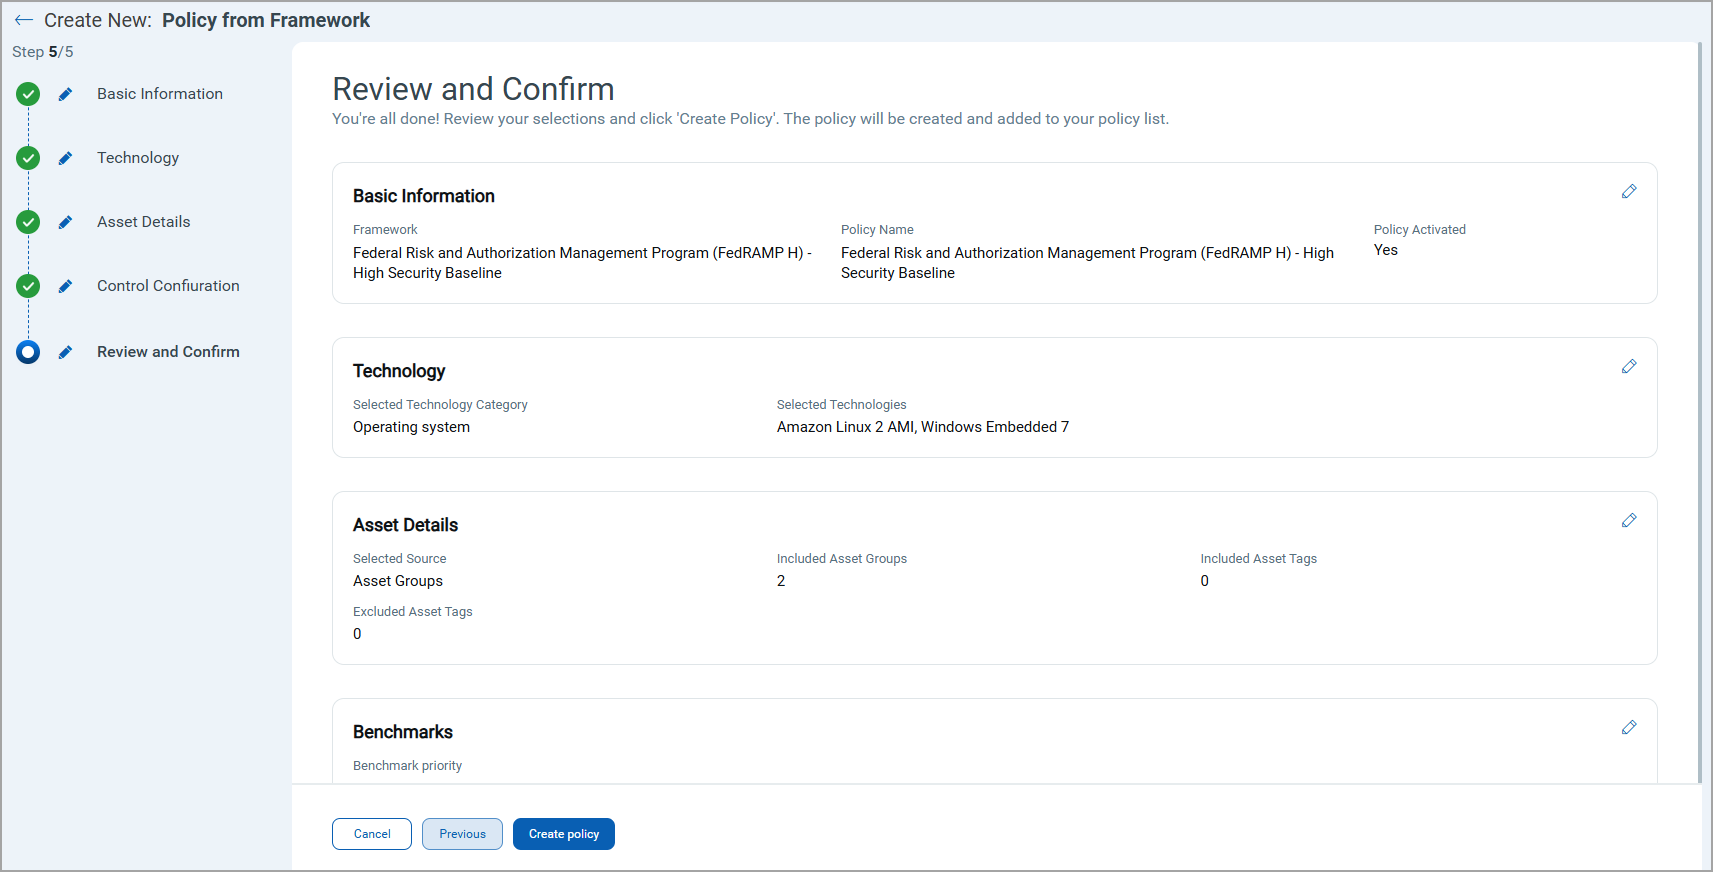This screenshot has height=872, width=1713.
Task: Click the back arrow beside Create New
Action: 24,20
